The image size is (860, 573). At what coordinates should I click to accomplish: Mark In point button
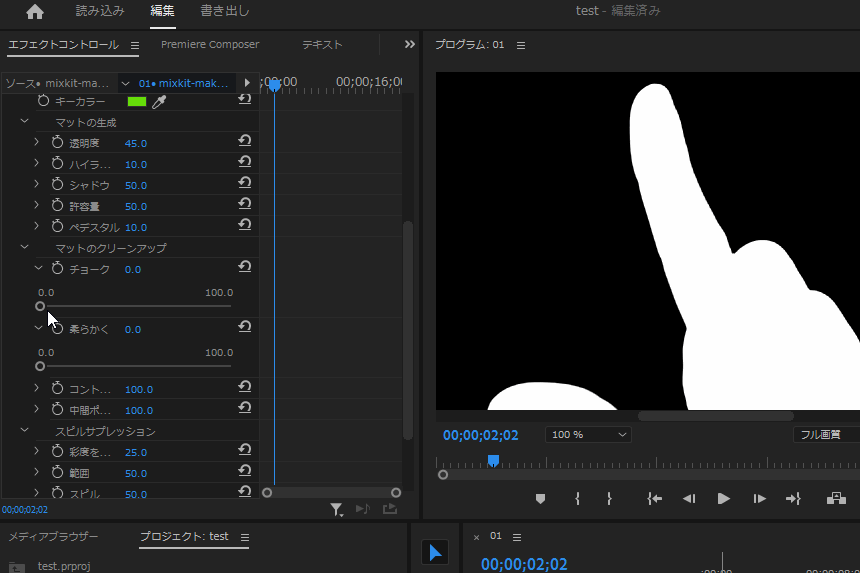pyautogui.click(x=578, y=498)
